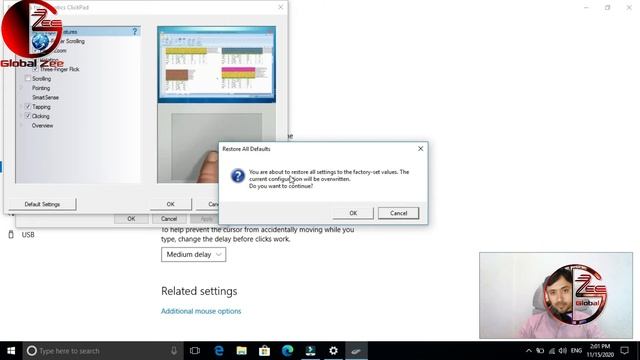This screenshot has height=360, width=640.
Task: Select Overview in the settings tree
Action: 42,126
